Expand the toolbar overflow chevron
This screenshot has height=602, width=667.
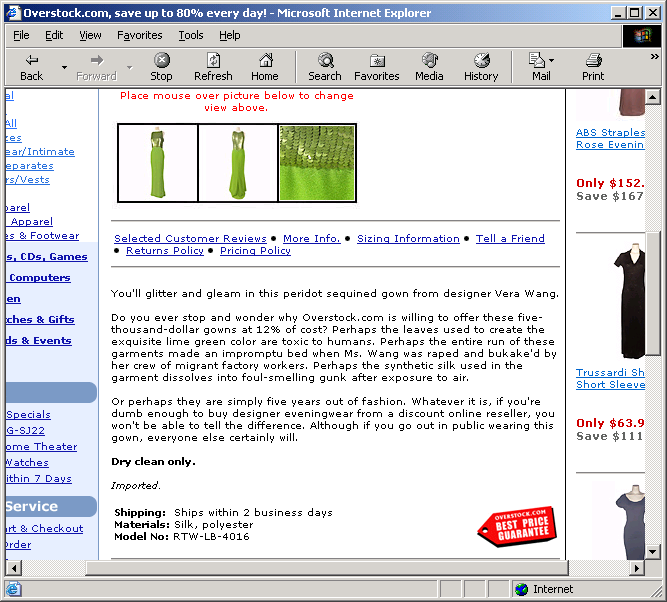pos(655,56)
